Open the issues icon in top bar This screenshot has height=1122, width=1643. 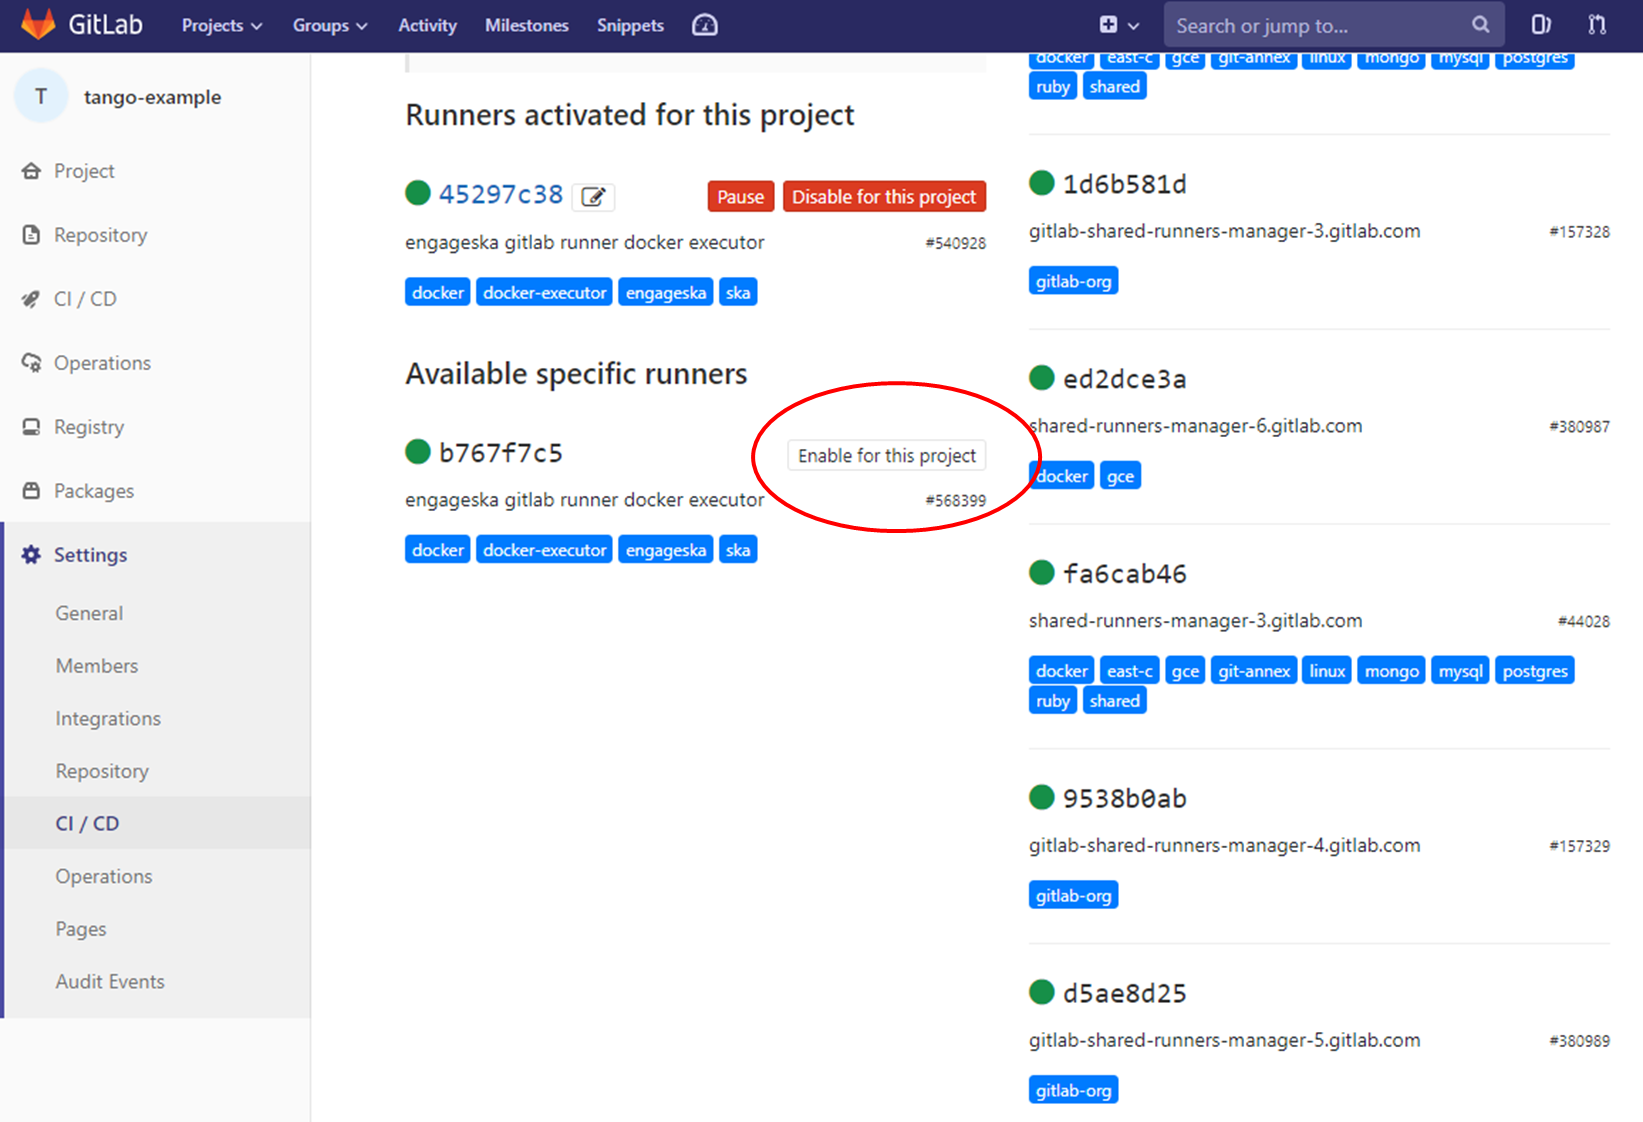[1541, 25]
